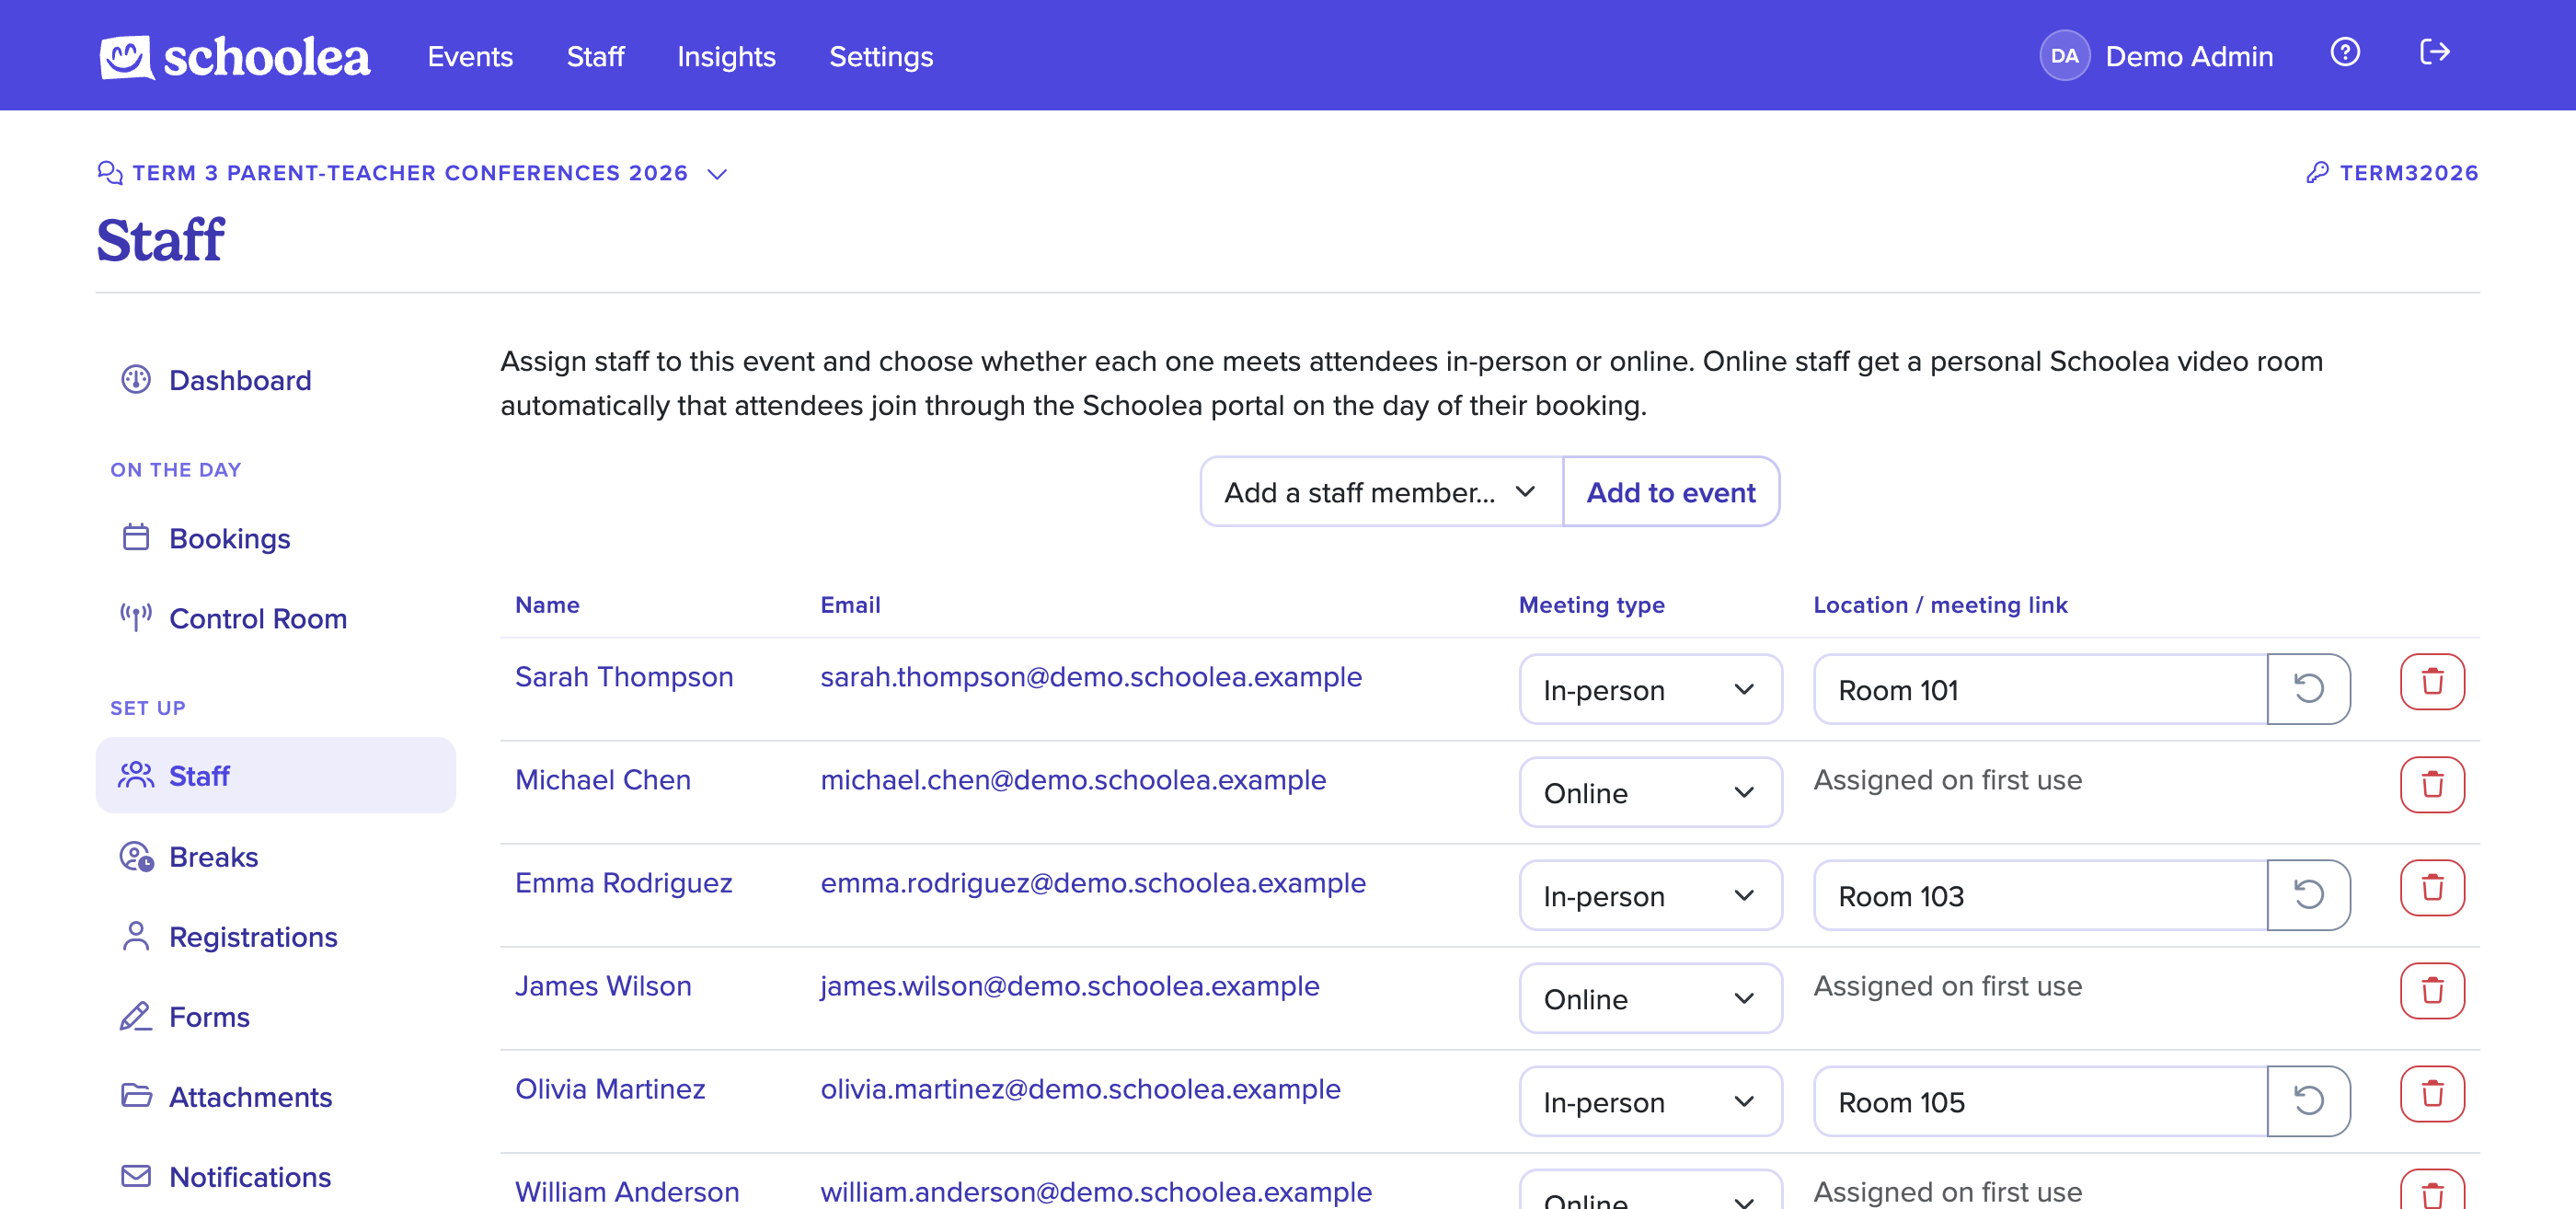Delete James Wilson from the event
Image resolution: width=2576 pixels, height=1209 pixels.
pos(2431,991)
